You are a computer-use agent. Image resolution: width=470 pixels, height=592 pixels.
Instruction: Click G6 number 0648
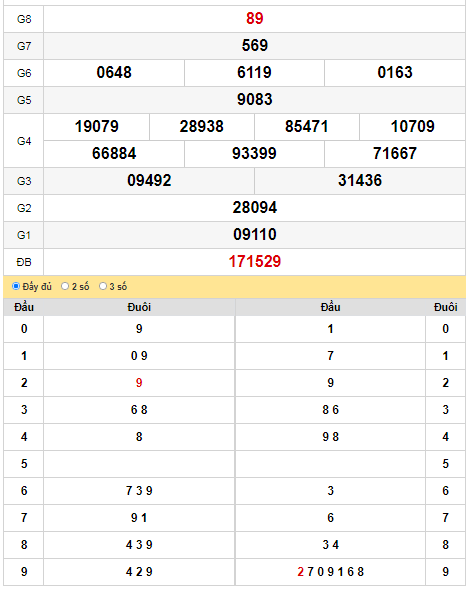[x=114, y=72]
